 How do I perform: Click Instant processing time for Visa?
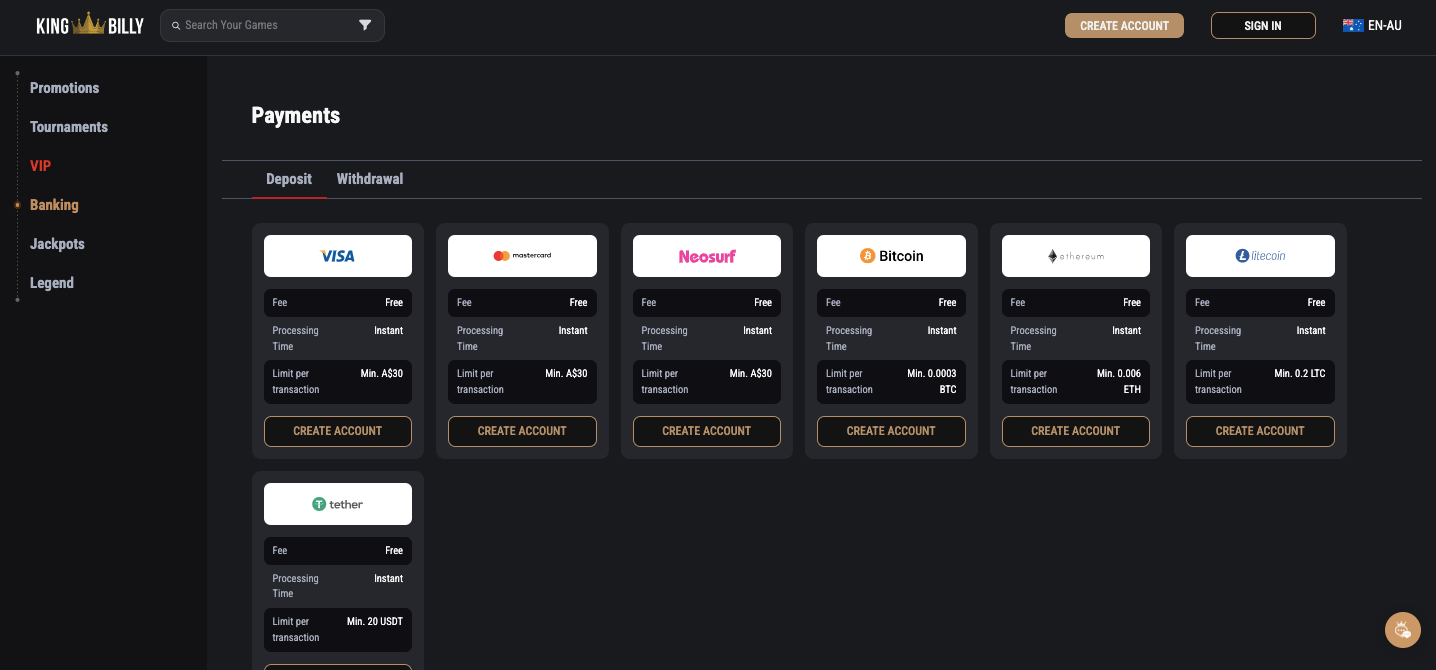[x=389, y=330]
